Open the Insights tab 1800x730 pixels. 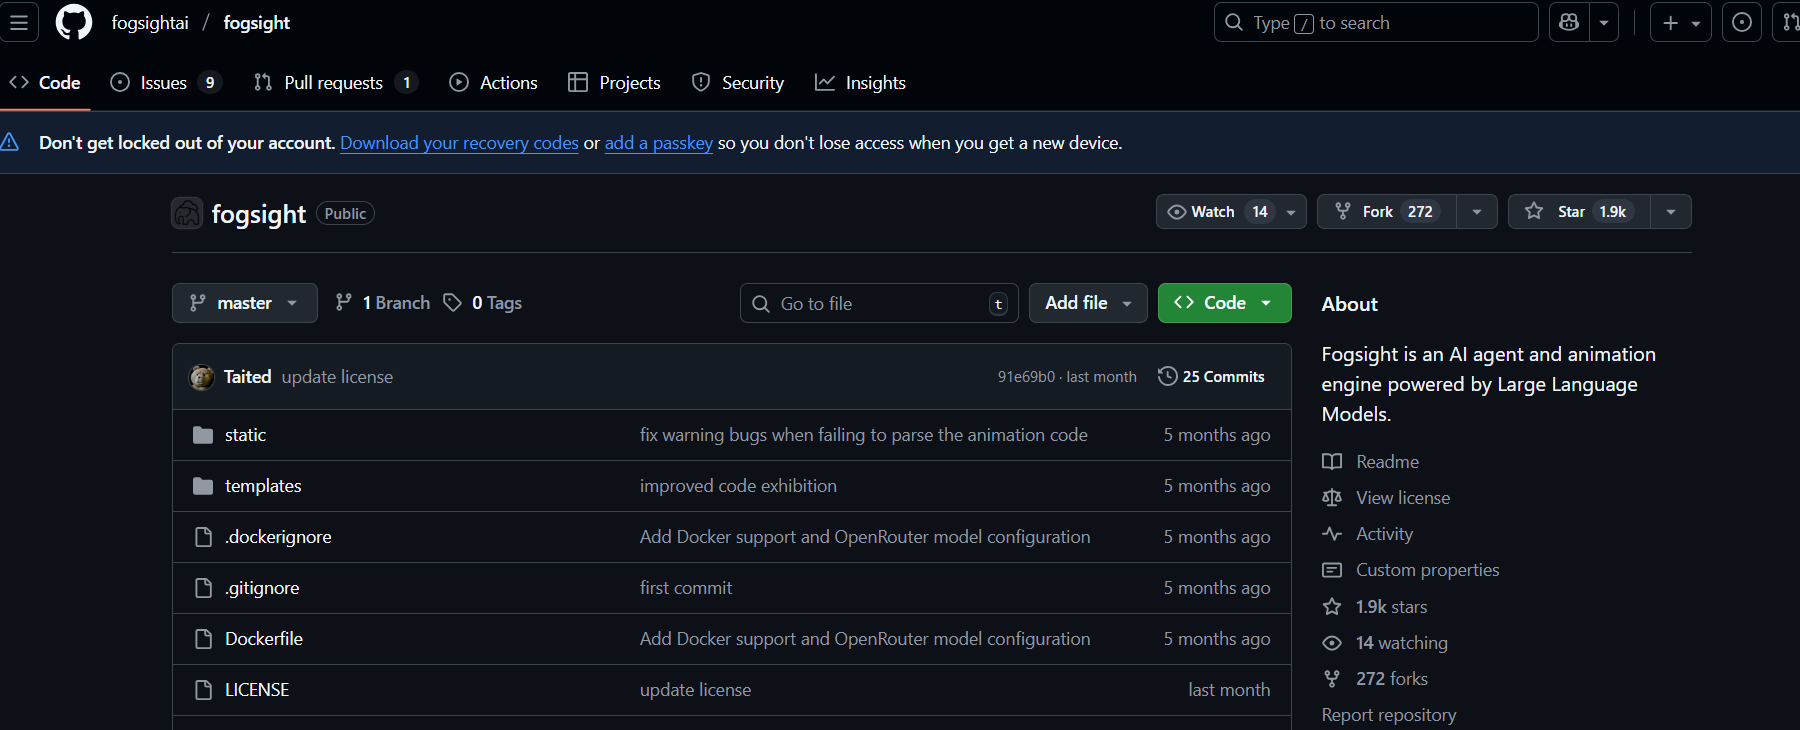[861, 83]
